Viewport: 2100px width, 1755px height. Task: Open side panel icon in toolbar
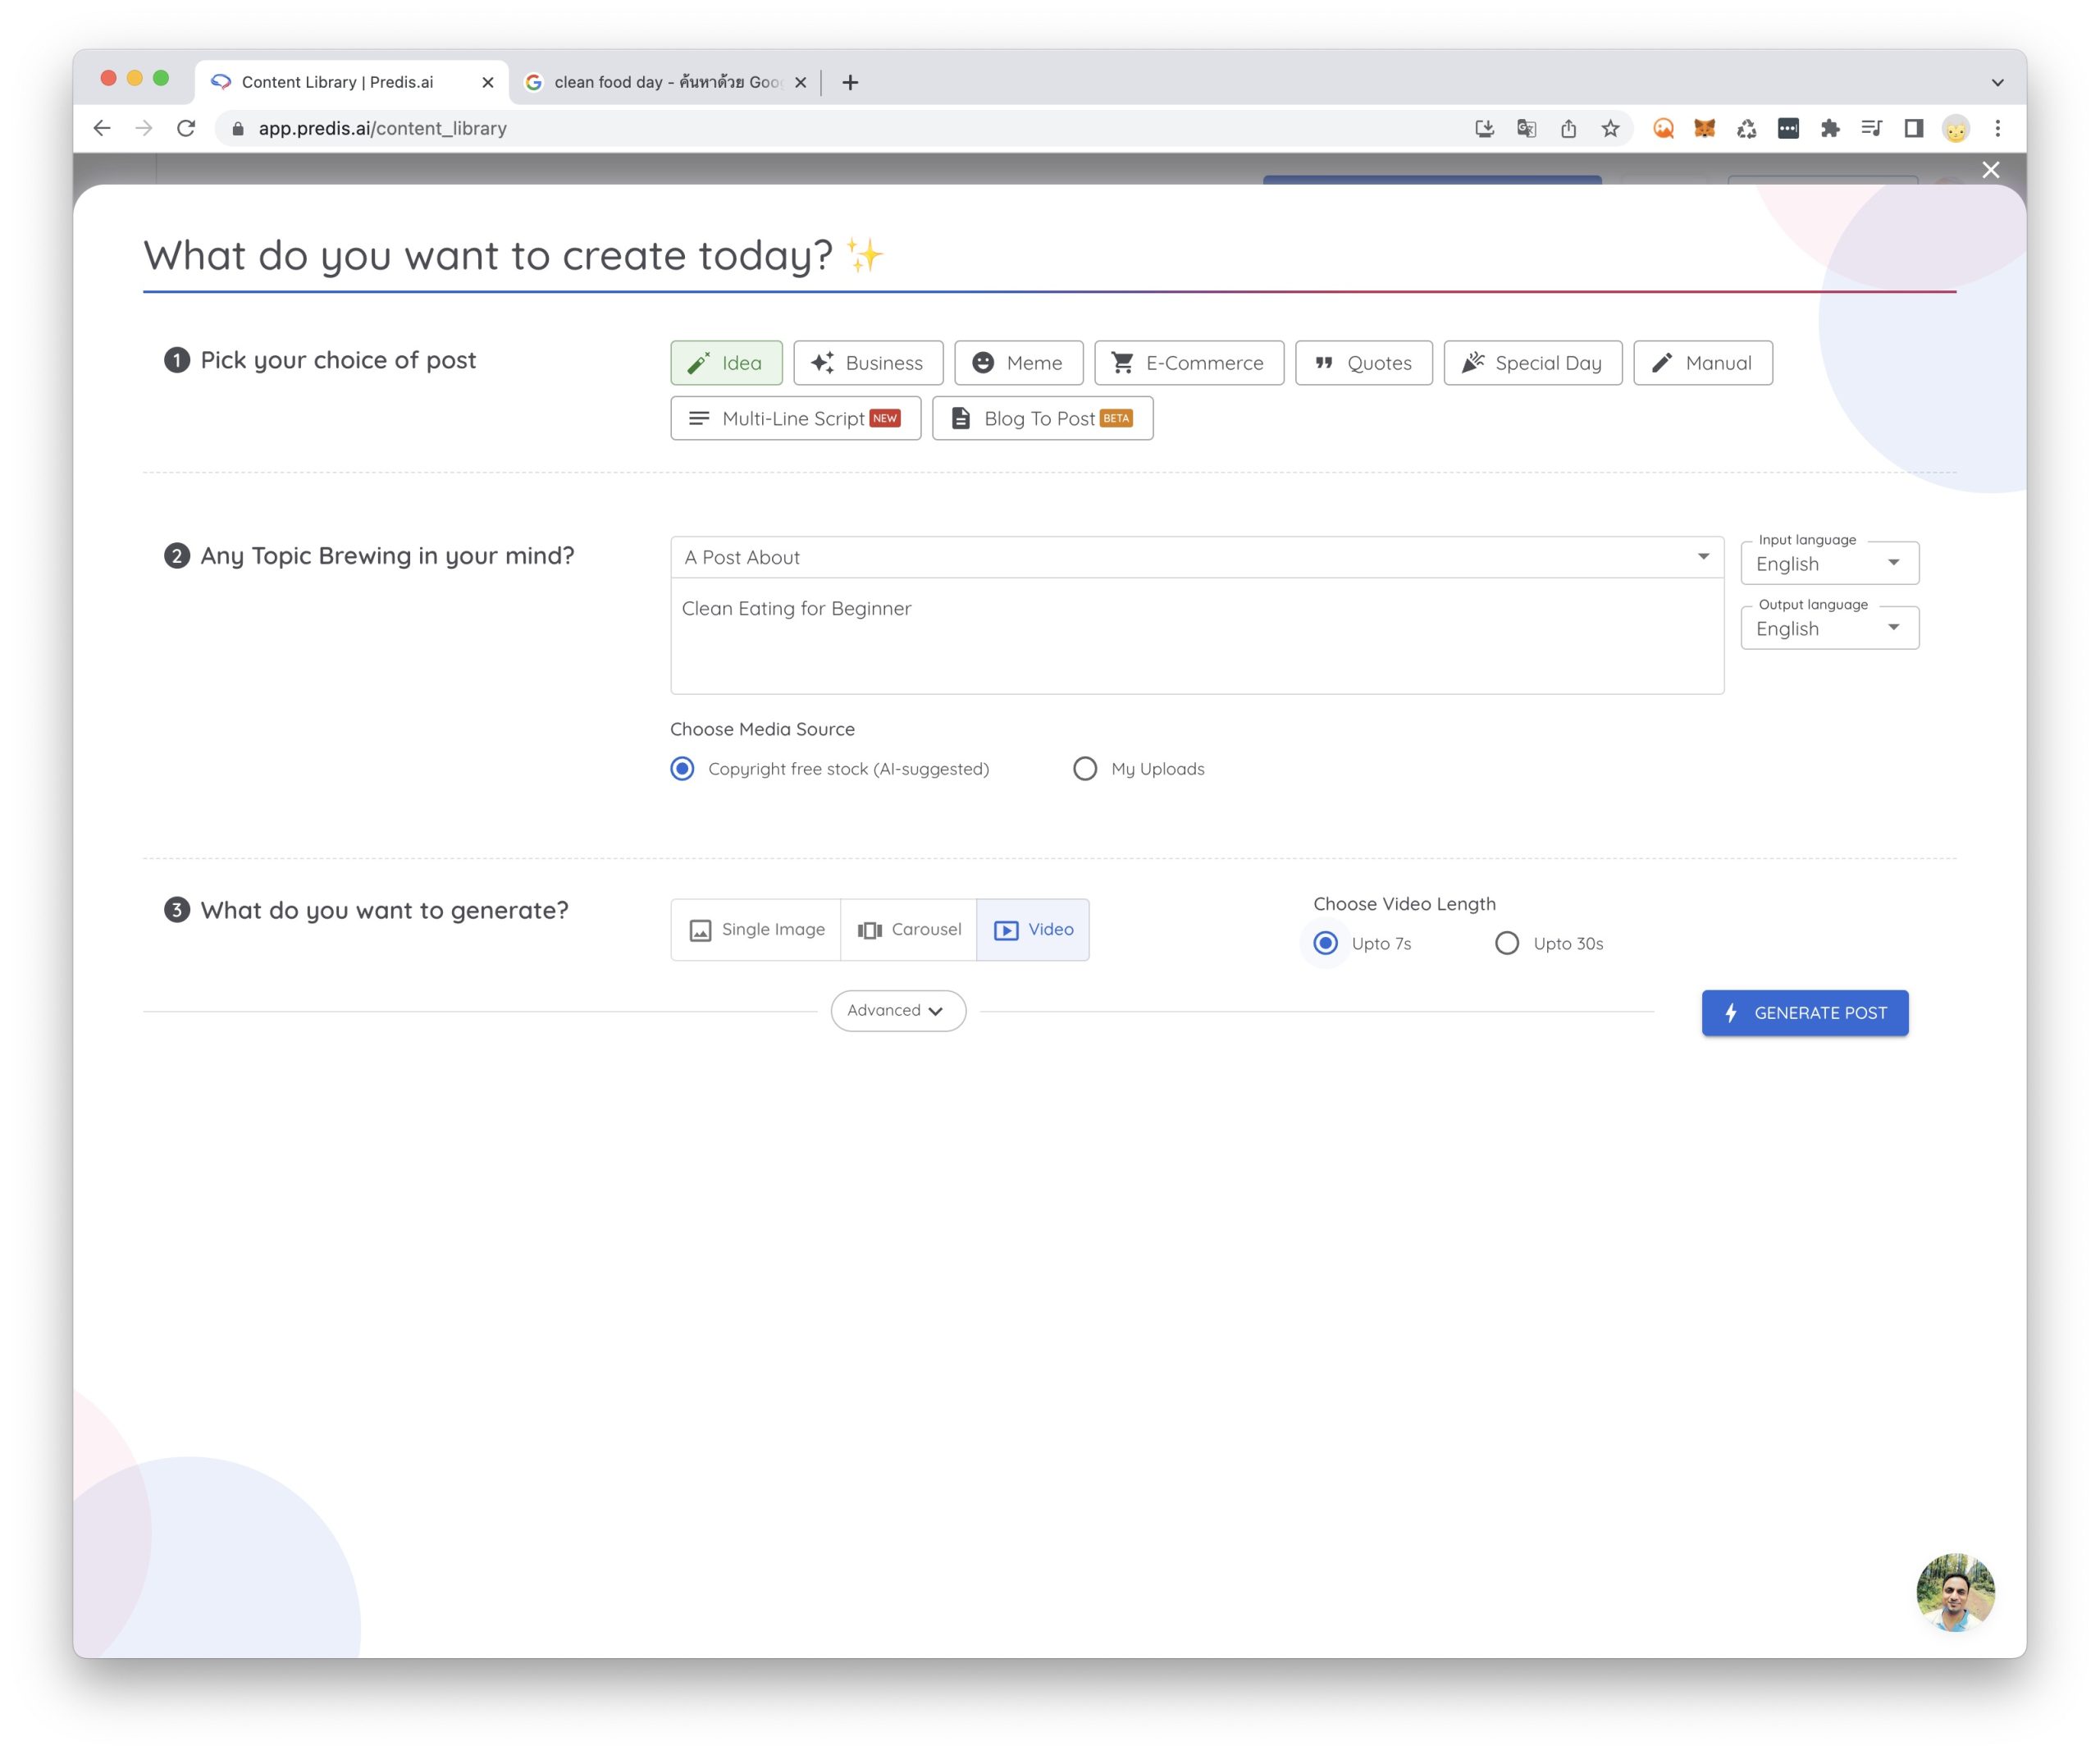coord(1913,128)
